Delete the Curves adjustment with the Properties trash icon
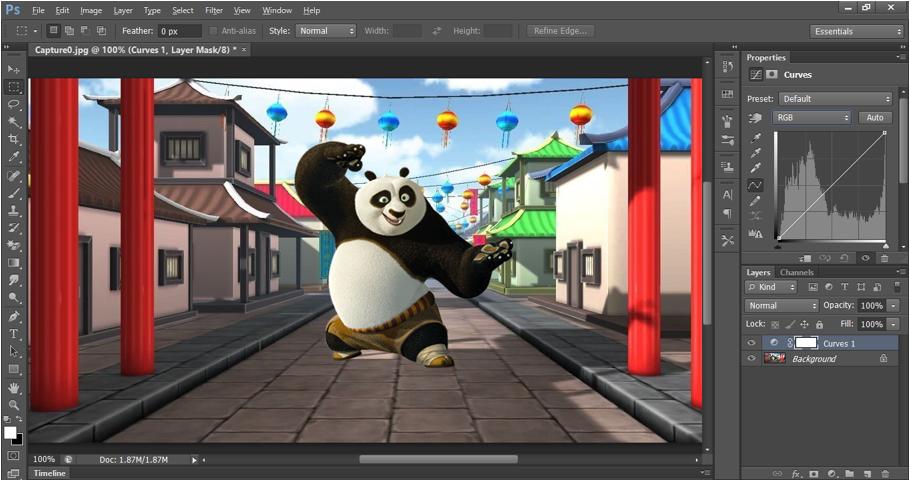Screen dimensions: 911x482 coord(884,258)
